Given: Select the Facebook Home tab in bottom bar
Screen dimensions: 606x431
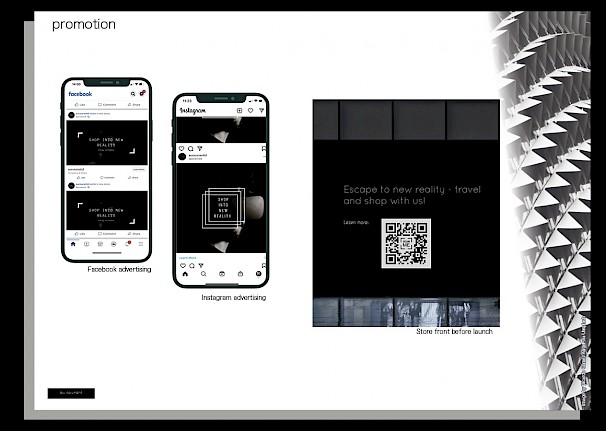Looking at the screenshot, I should [x=72, y=243].
